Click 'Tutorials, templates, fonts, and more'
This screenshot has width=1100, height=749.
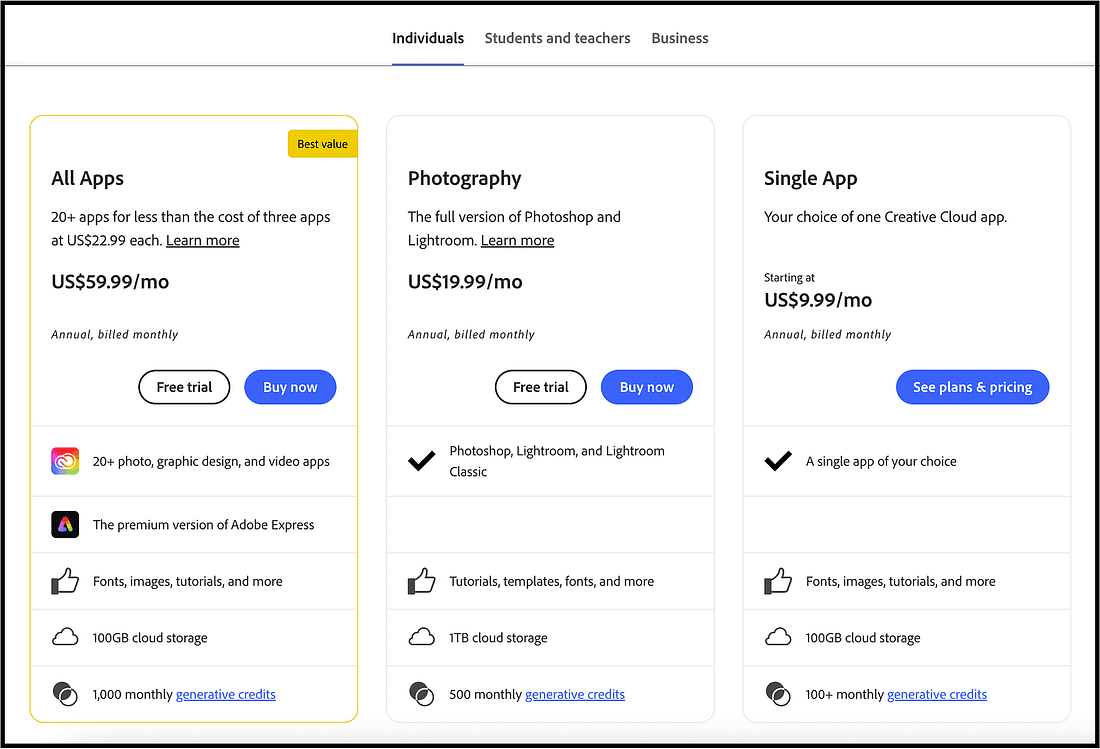coord(551,581)
